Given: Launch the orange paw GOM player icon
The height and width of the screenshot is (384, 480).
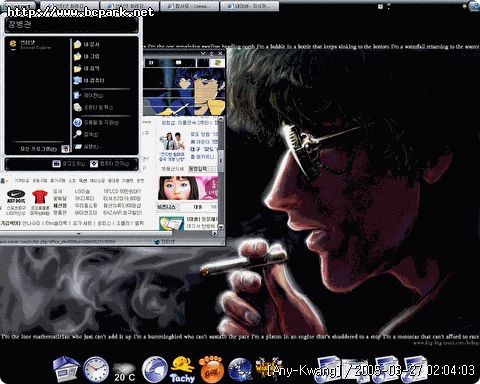Looking at the screenshot, I should (211, 369).
